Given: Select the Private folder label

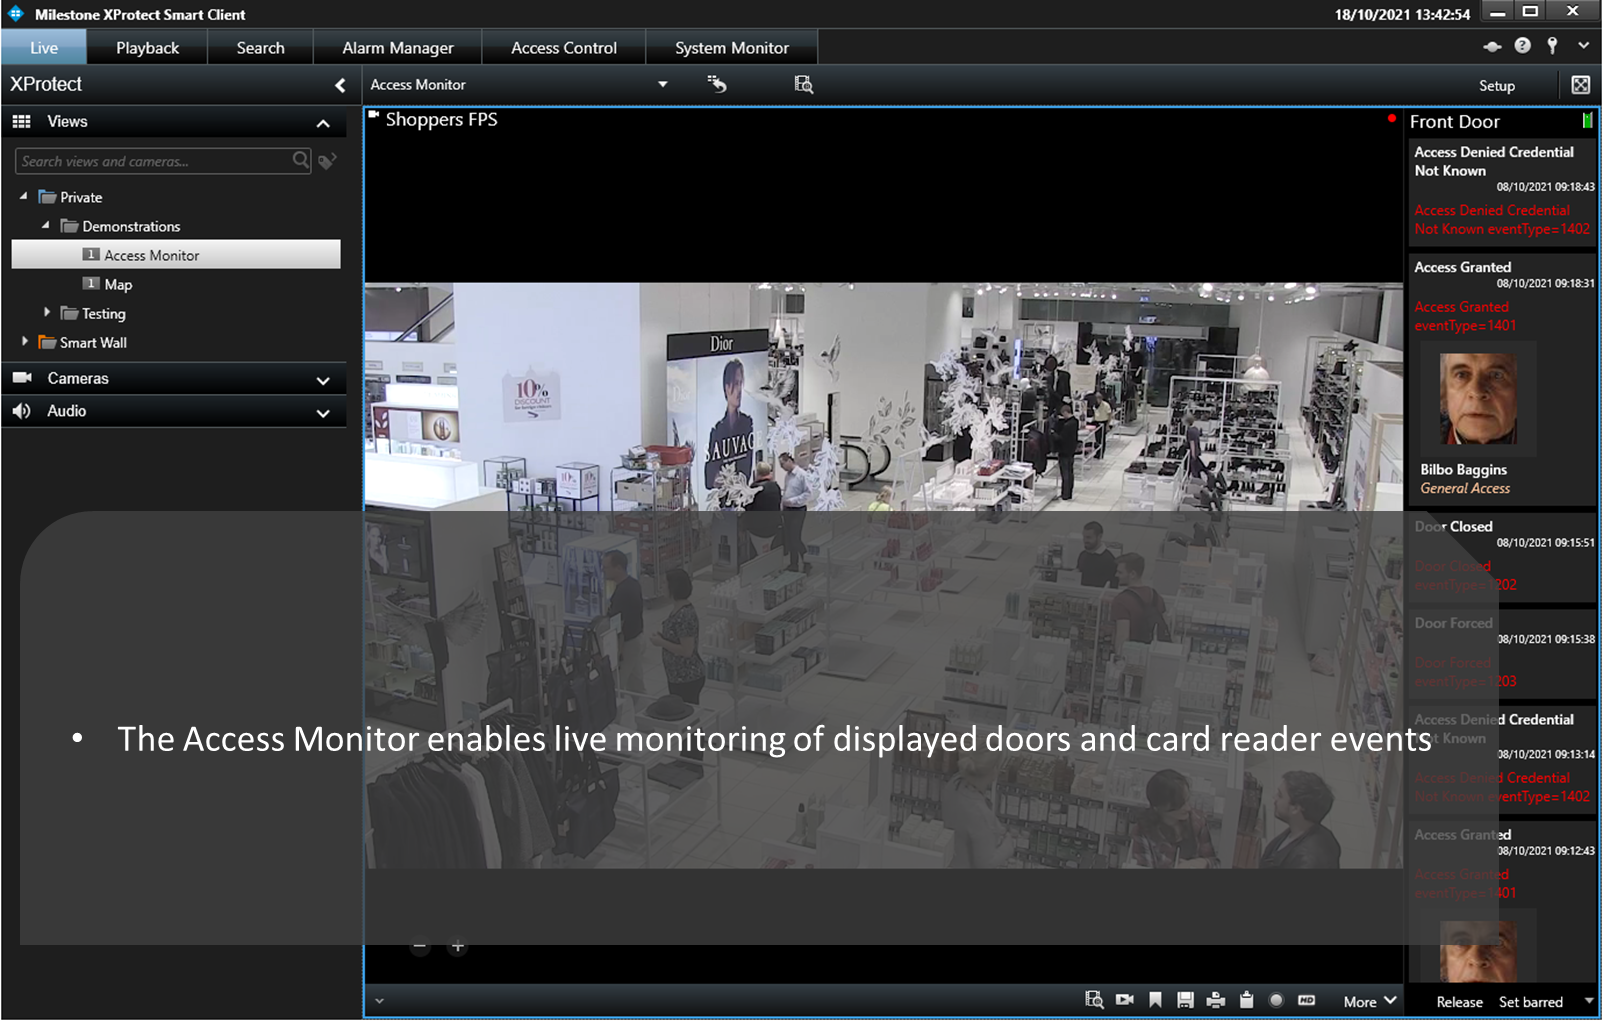Looking at the screenshot, I should click(81, 197).
